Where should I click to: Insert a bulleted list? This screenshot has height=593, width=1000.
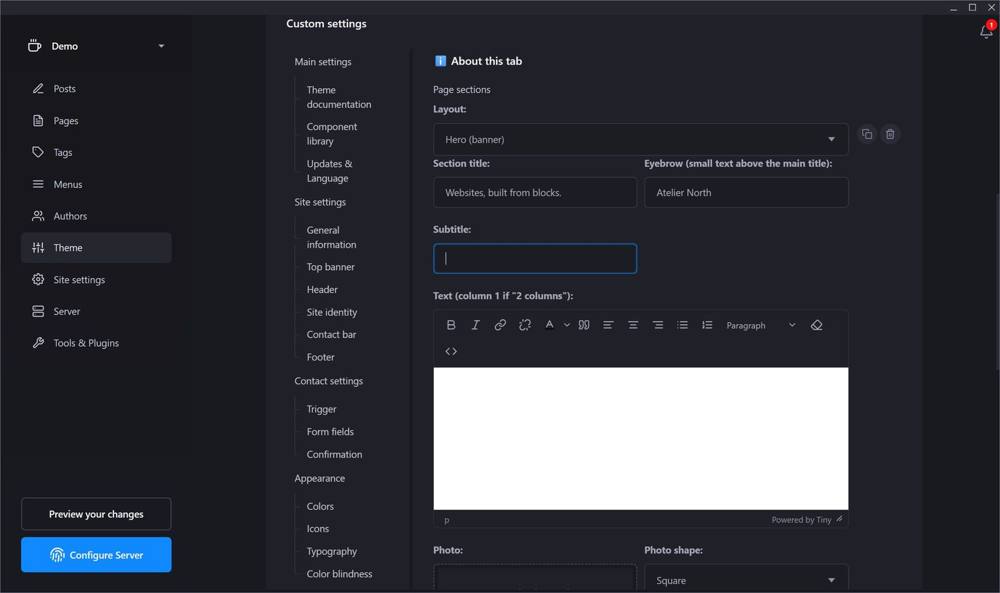click(682, 325)
